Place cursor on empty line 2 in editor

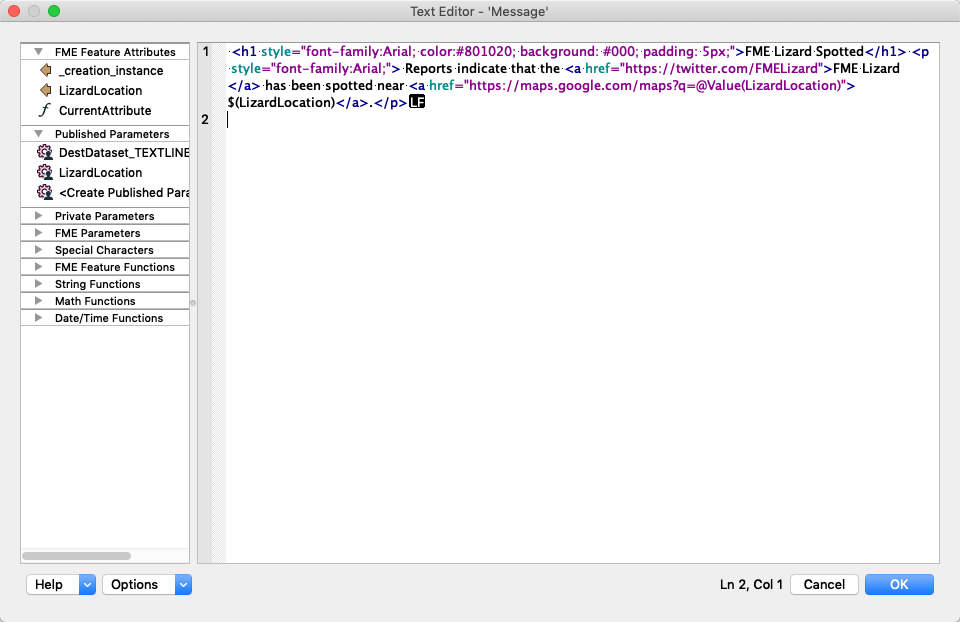click(582, 119)
